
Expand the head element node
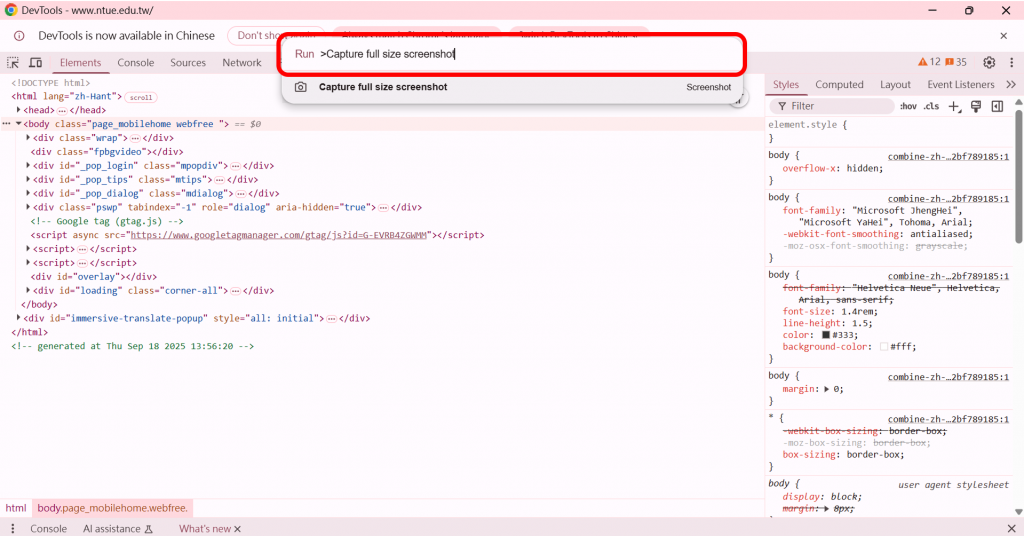[x=19, y=110]
